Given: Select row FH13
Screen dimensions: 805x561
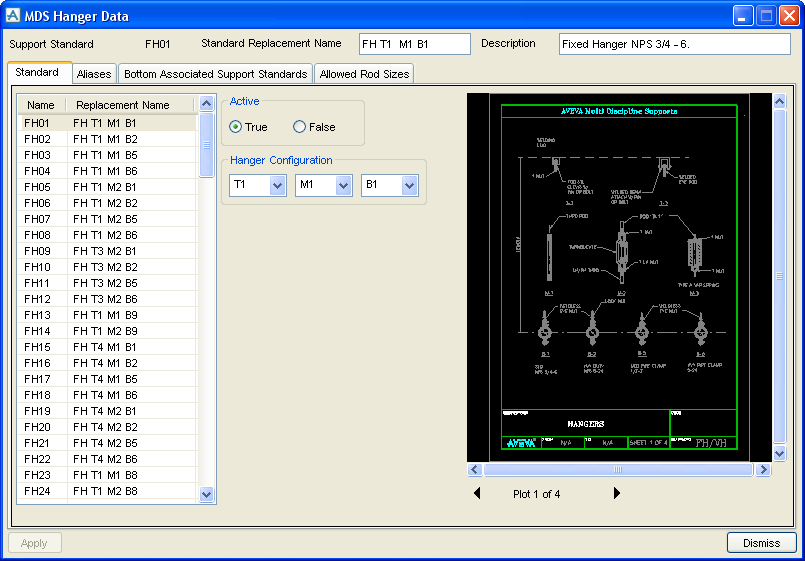Looking at the screenshot, I should pos(108,315).
